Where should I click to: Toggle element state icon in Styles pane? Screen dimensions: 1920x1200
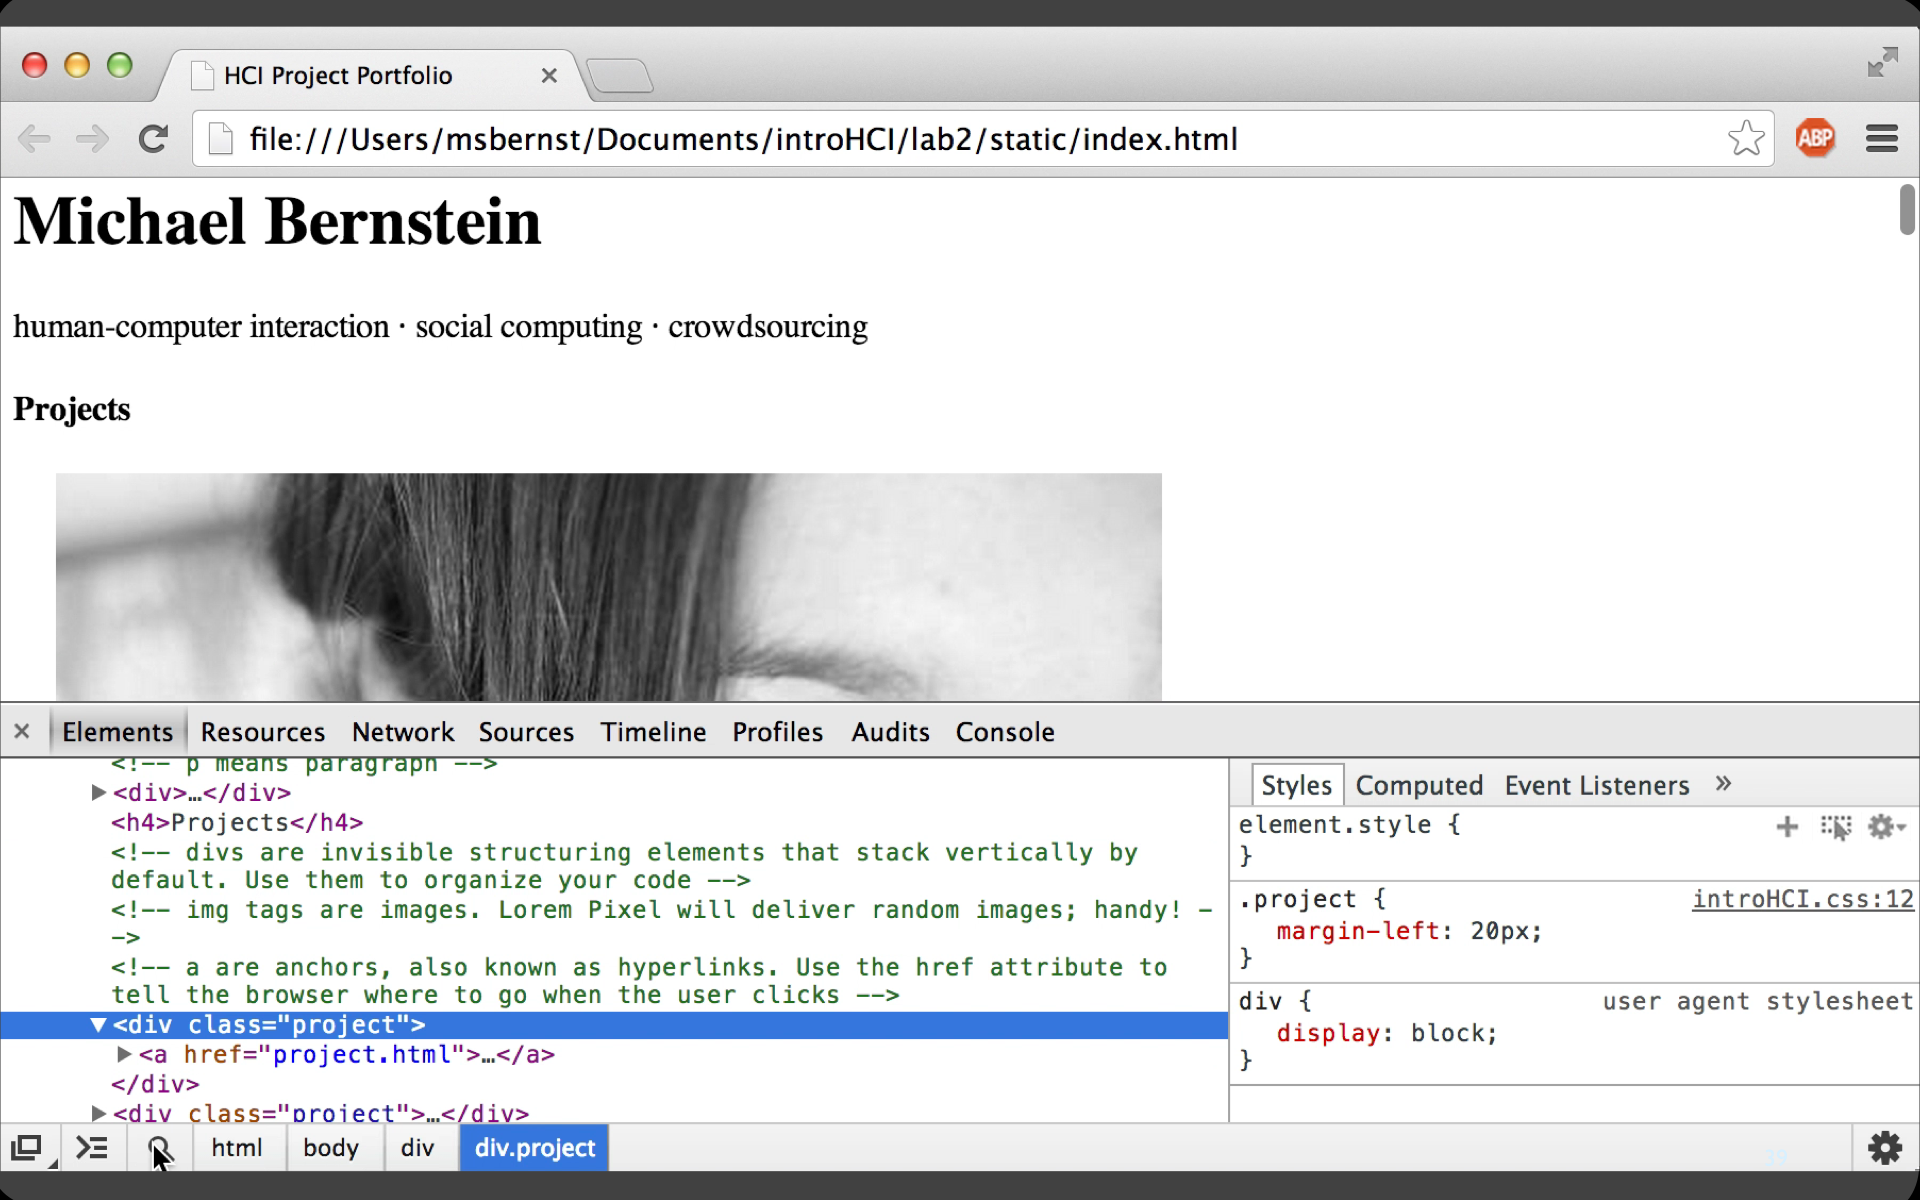point(1836,827)
